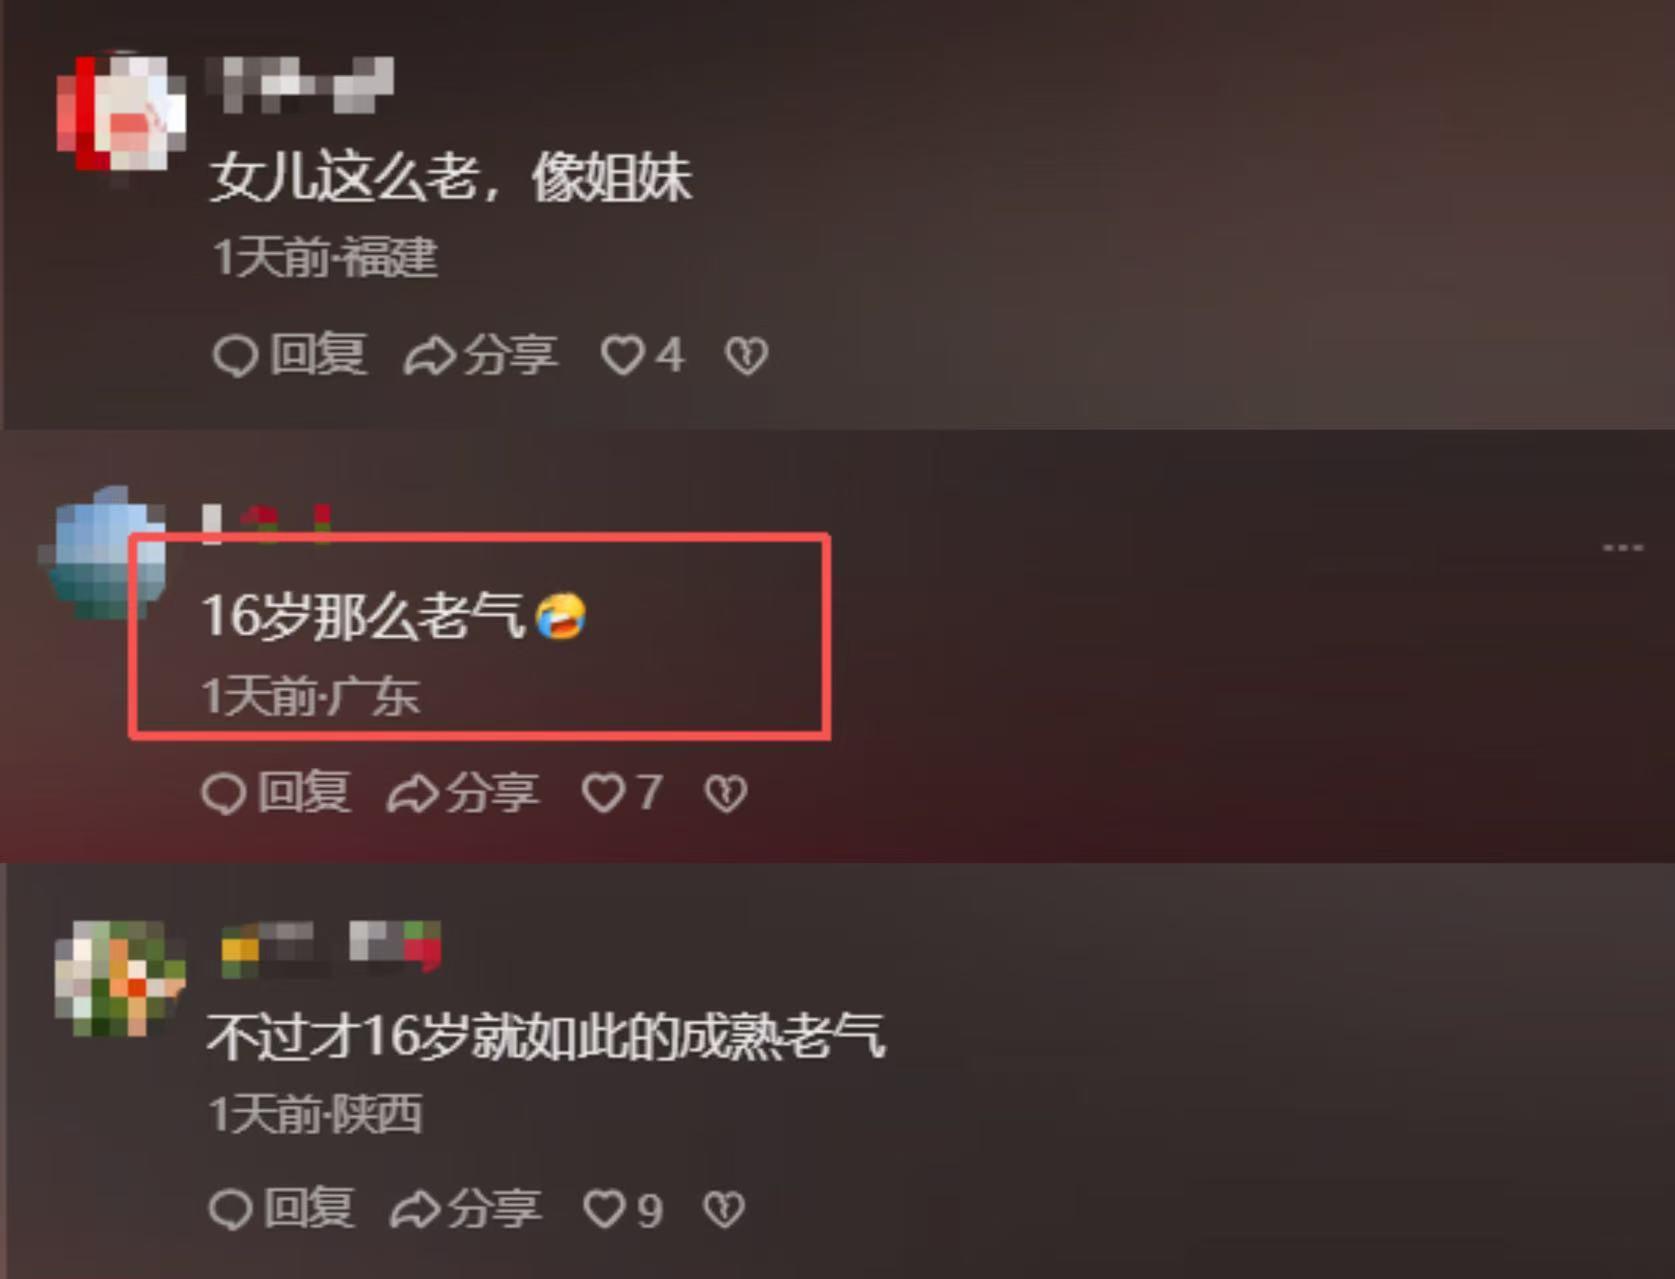Like the comment with 4 likes
1675x1279 pixels.
[x=642, y=355]
